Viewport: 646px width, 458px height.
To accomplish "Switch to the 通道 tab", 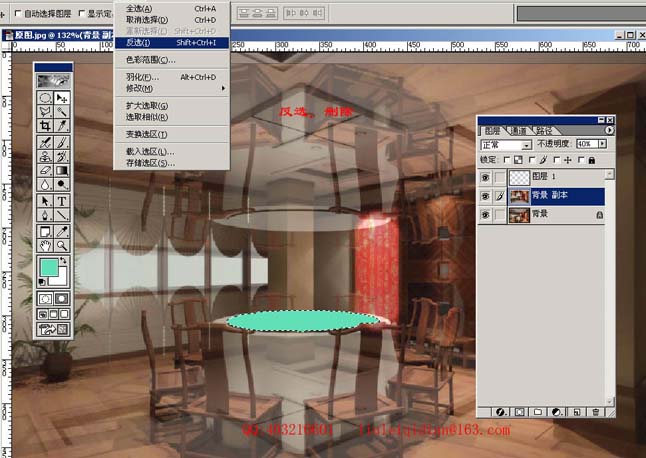I will click(518, 130).
